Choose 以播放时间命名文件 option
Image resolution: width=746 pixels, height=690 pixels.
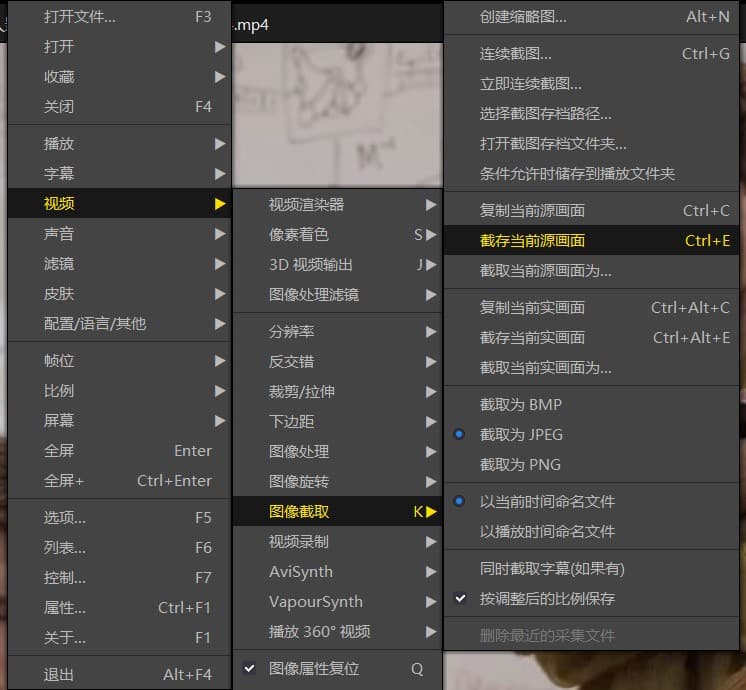pyautogui.click(x=547, y=531)
